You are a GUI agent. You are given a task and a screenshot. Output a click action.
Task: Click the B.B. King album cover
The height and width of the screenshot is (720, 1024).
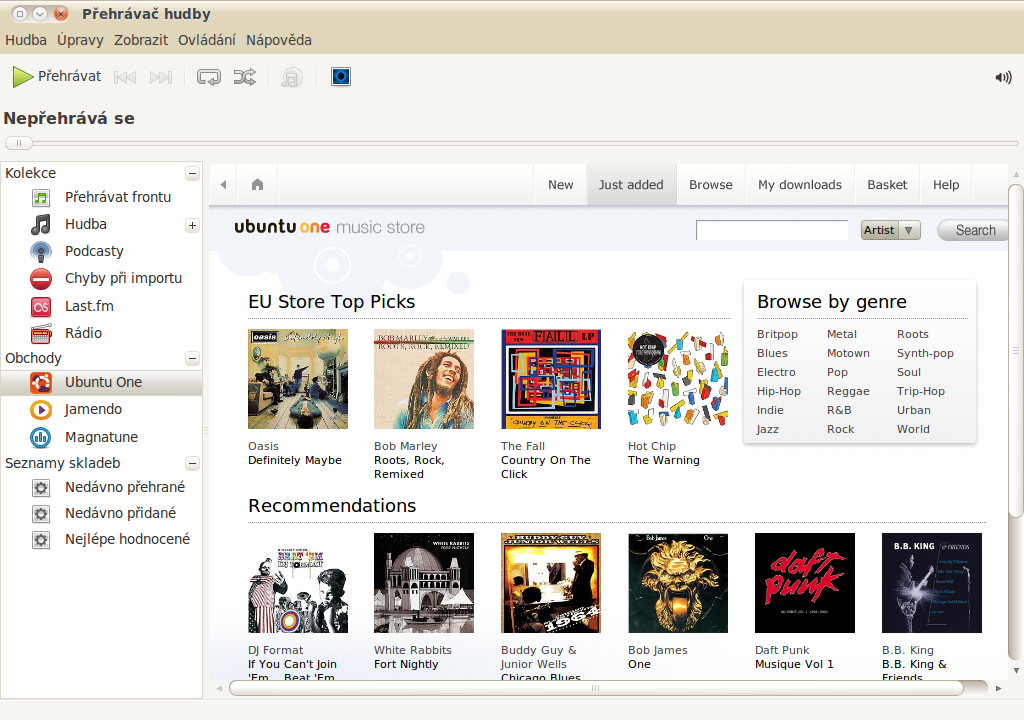[x=932, y=583]
